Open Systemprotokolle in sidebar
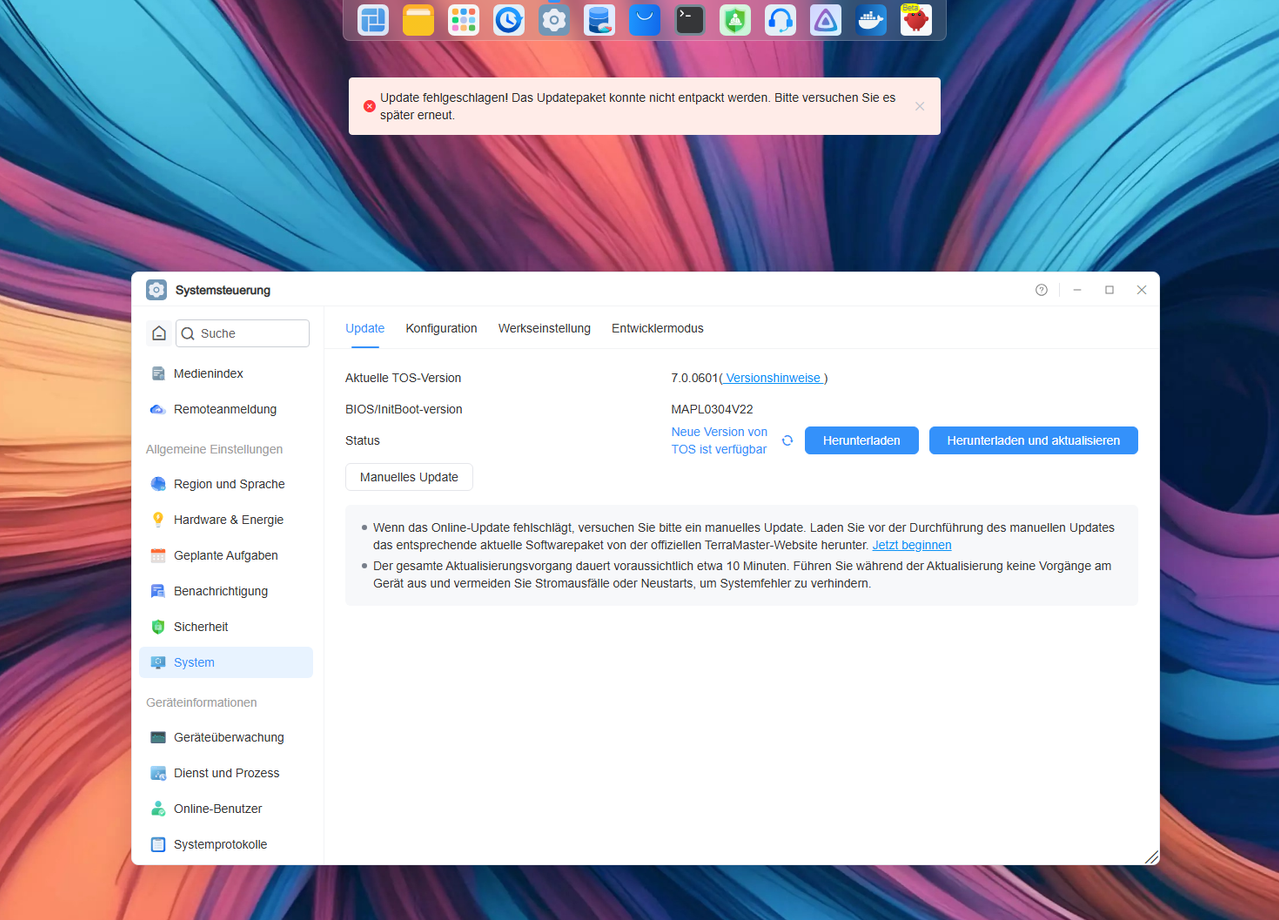 point(226,844)
